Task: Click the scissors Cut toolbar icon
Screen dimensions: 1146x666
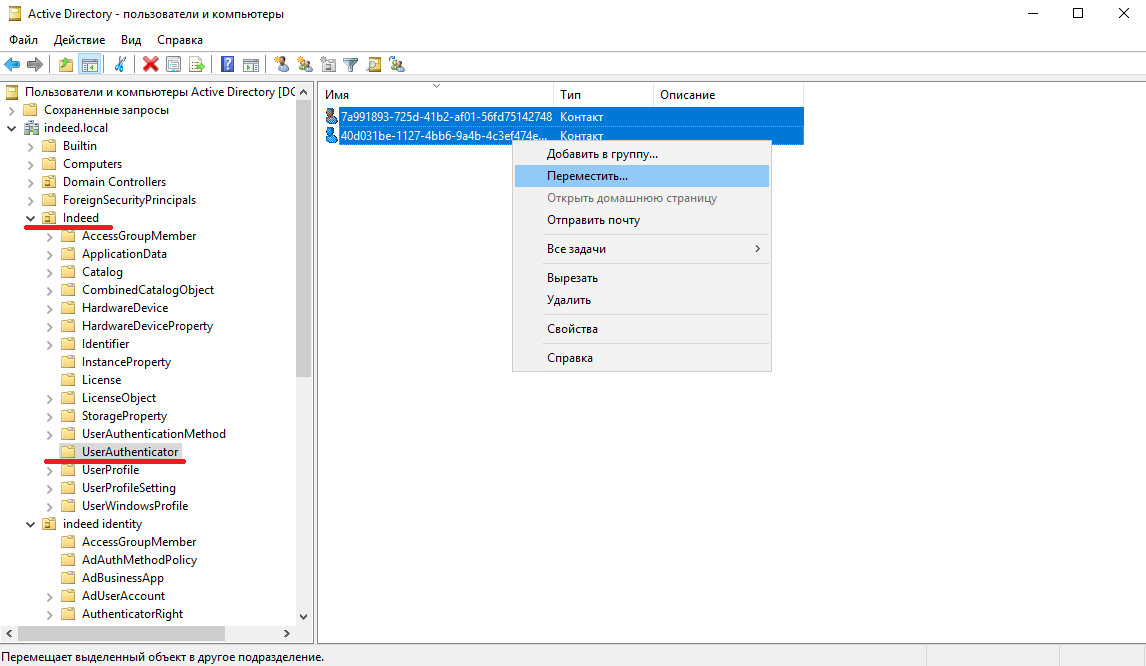Action: (120, 65)
